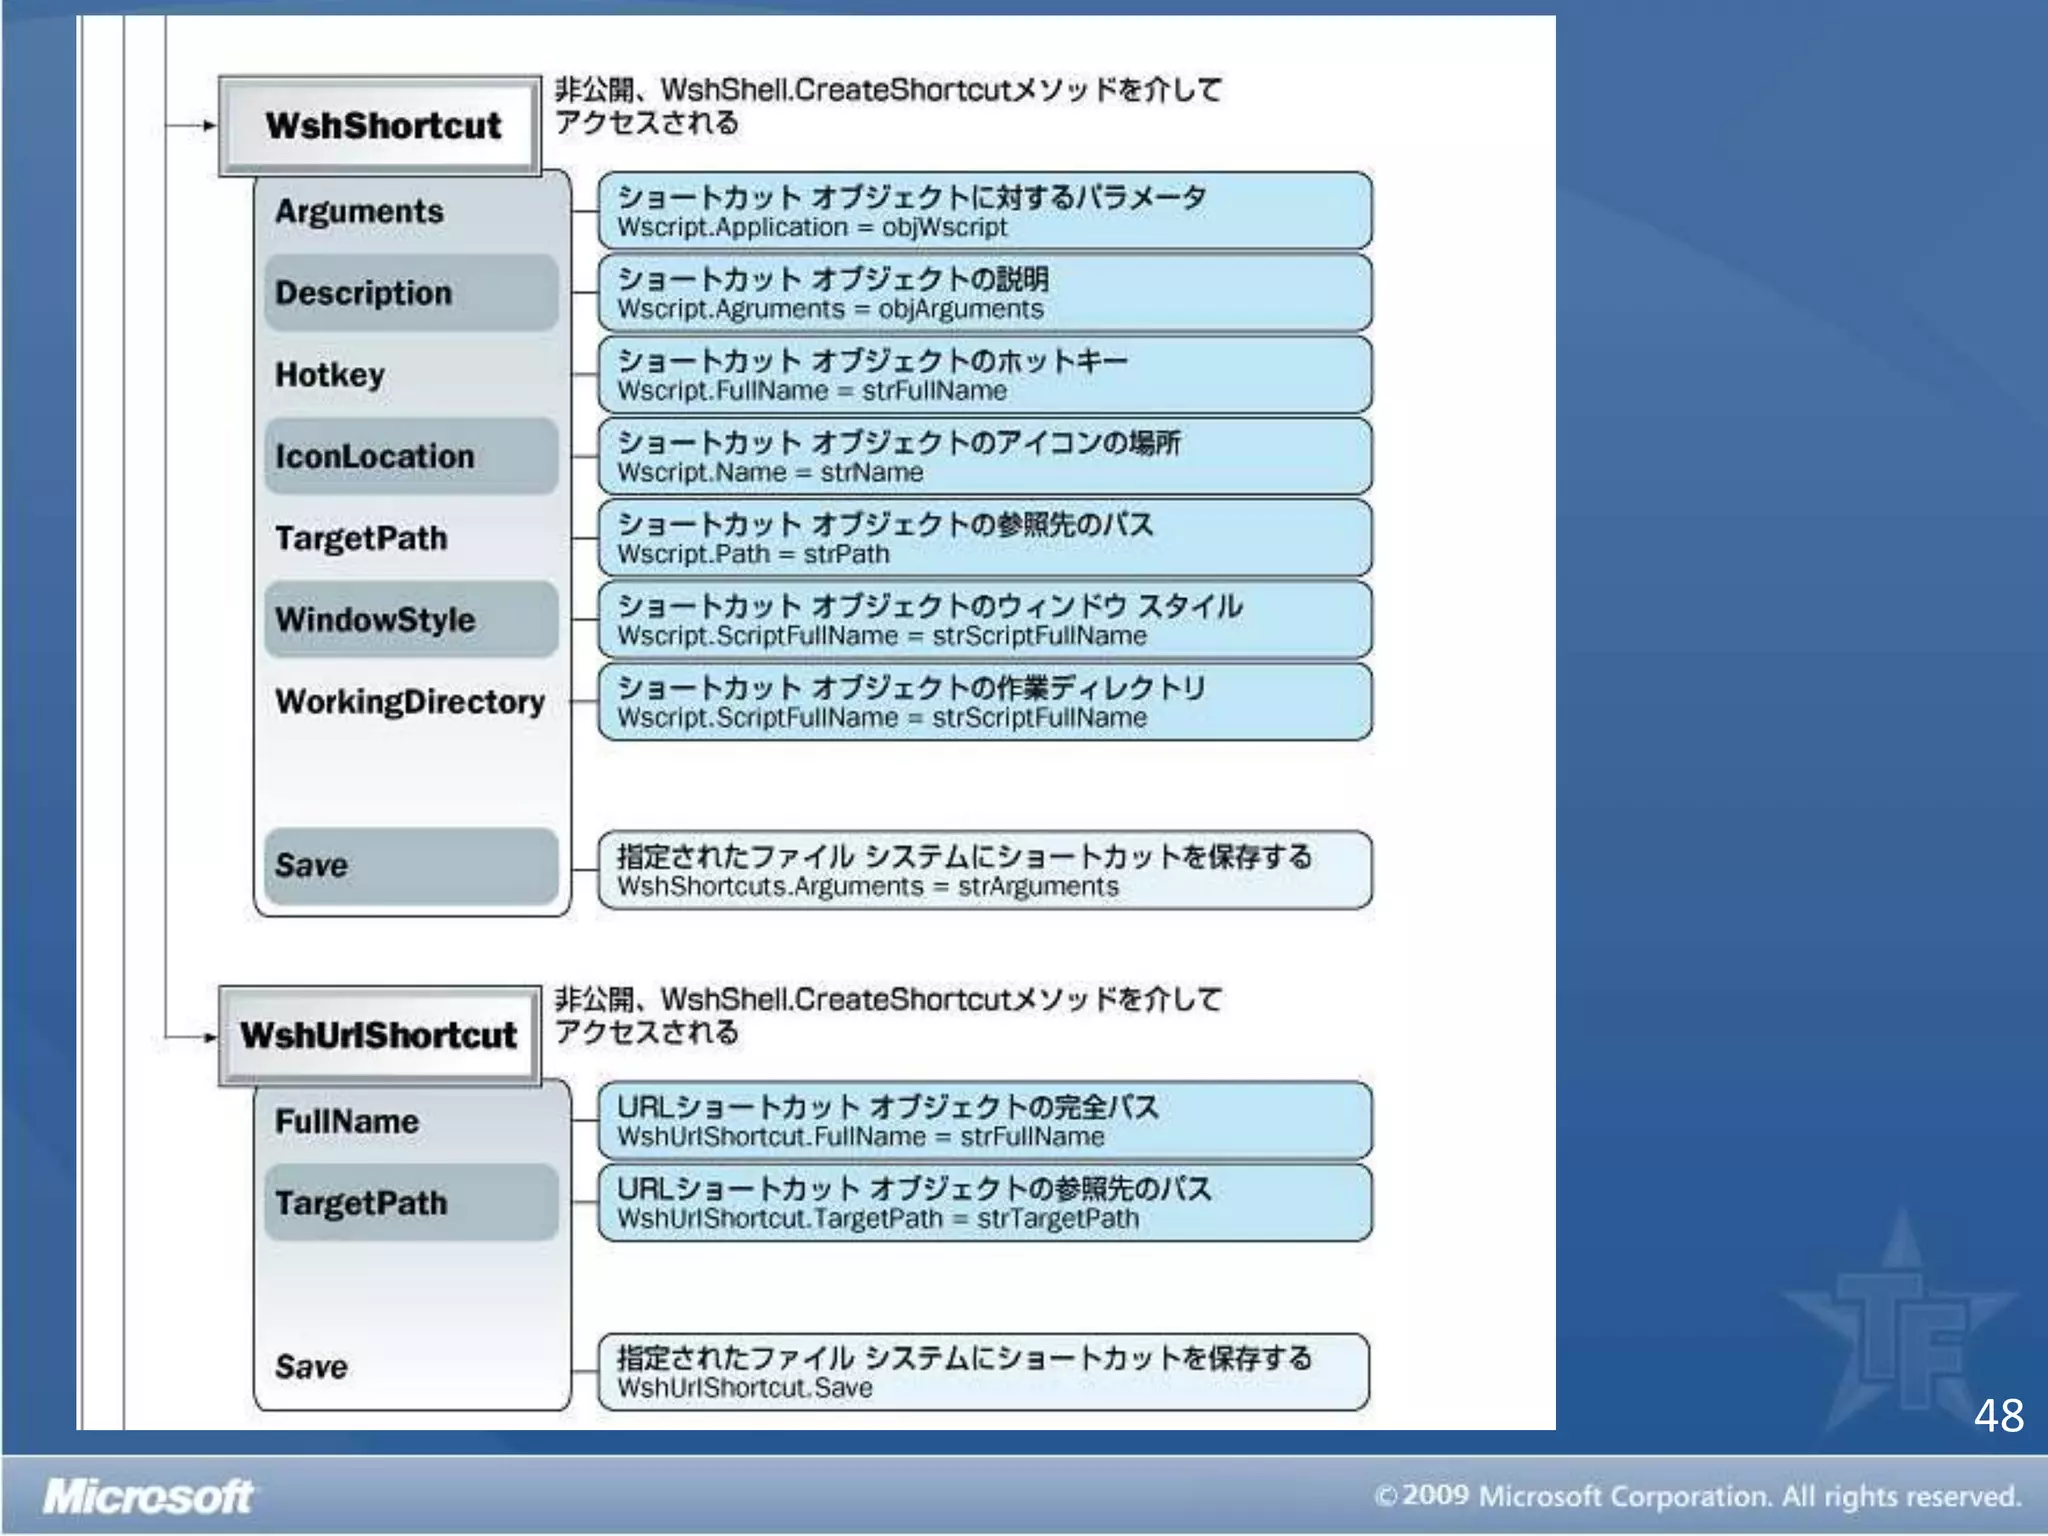Click FullName under WshUrlShortcut
The image size is (2048, 1536).
[347, 1122]
